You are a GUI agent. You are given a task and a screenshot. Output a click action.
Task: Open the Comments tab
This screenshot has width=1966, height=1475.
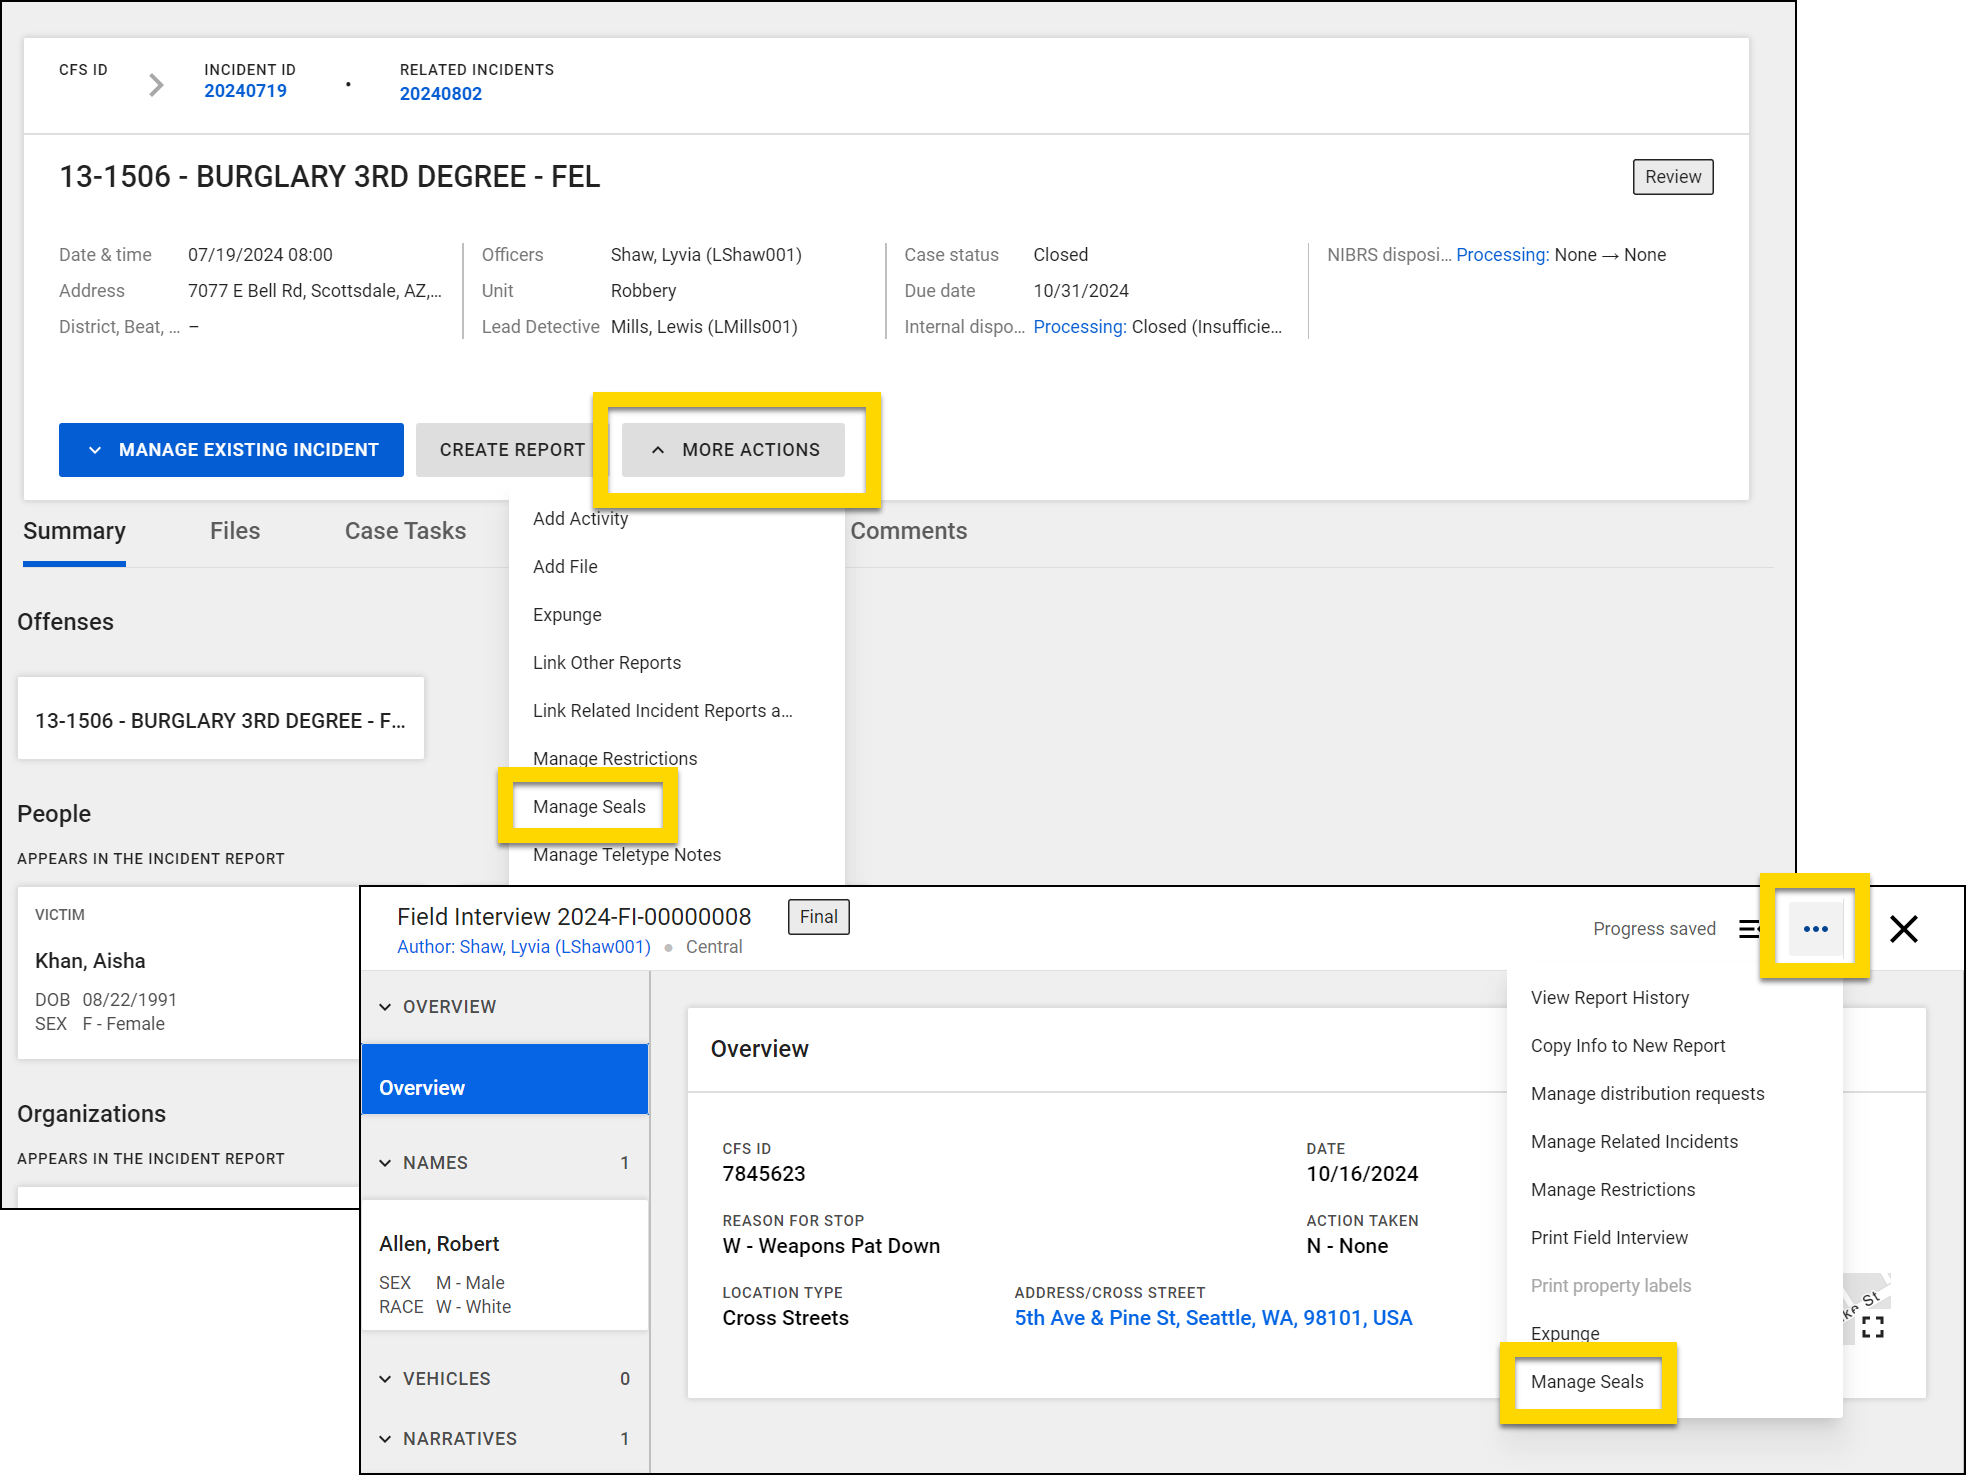coord(908,531)
